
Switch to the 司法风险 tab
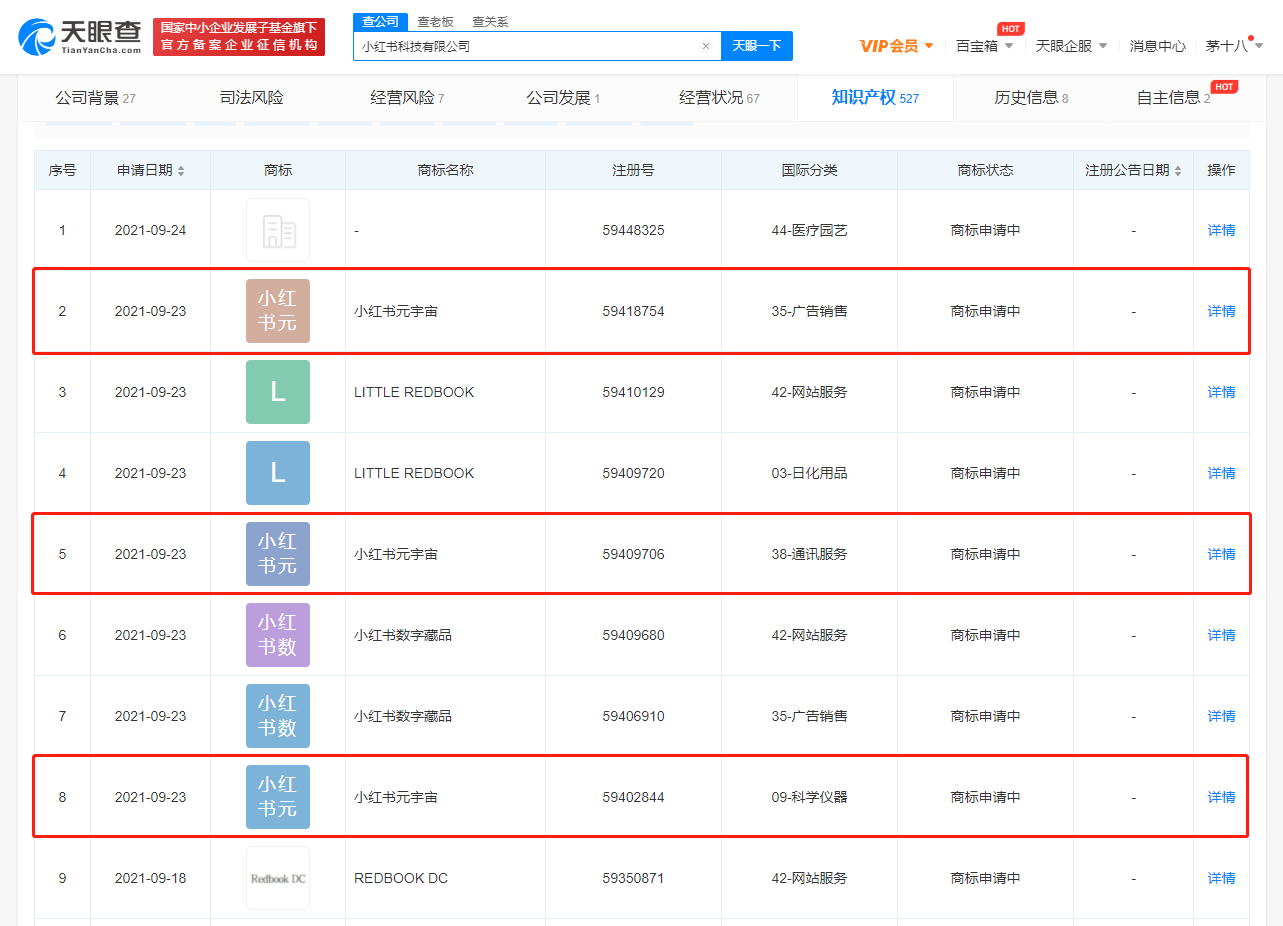coord(252,98)
